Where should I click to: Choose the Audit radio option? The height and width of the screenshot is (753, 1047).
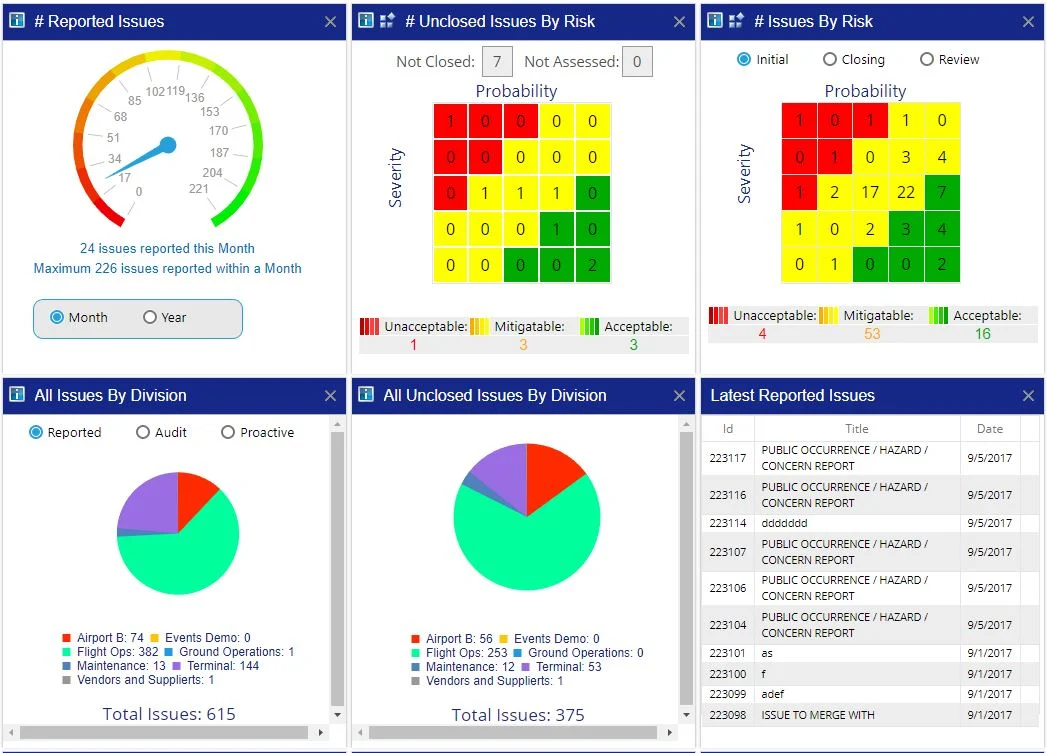click(x=143, y=433)
